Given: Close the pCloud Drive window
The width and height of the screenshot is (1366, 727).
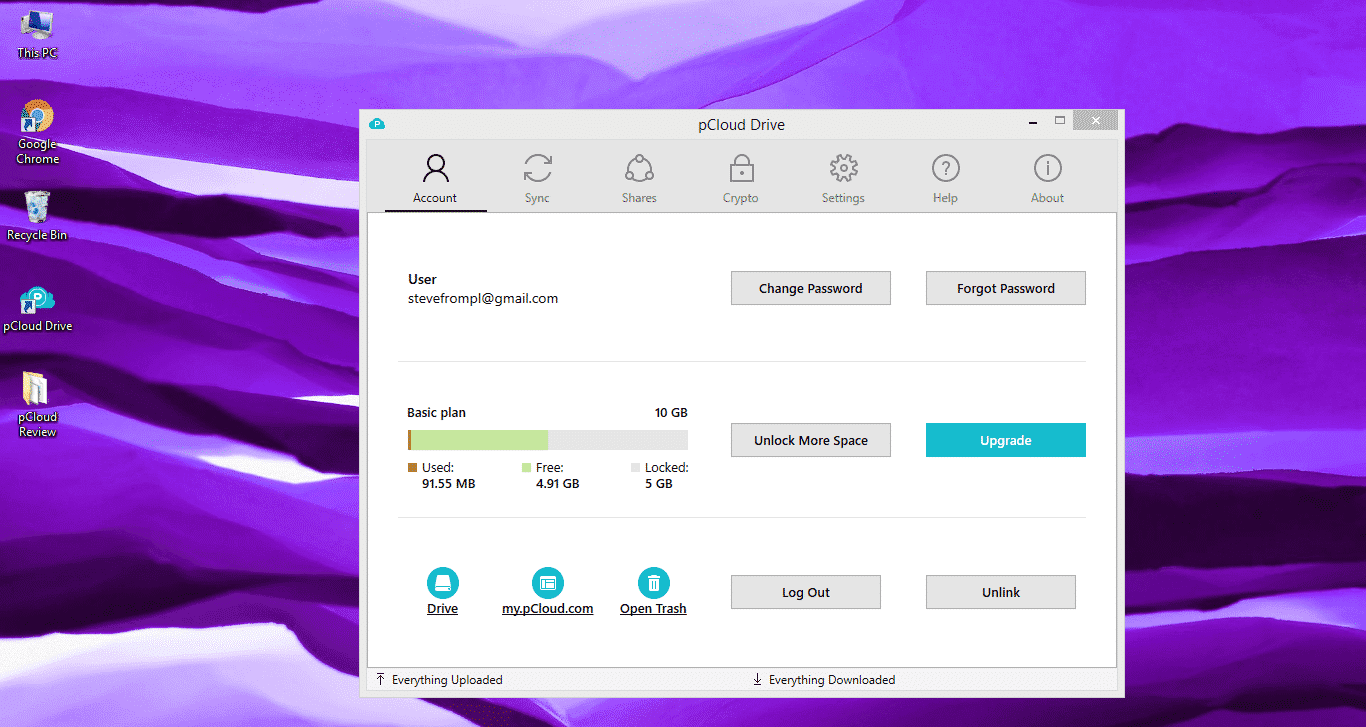Looking at the screenshot, I should pos(1096,121).
